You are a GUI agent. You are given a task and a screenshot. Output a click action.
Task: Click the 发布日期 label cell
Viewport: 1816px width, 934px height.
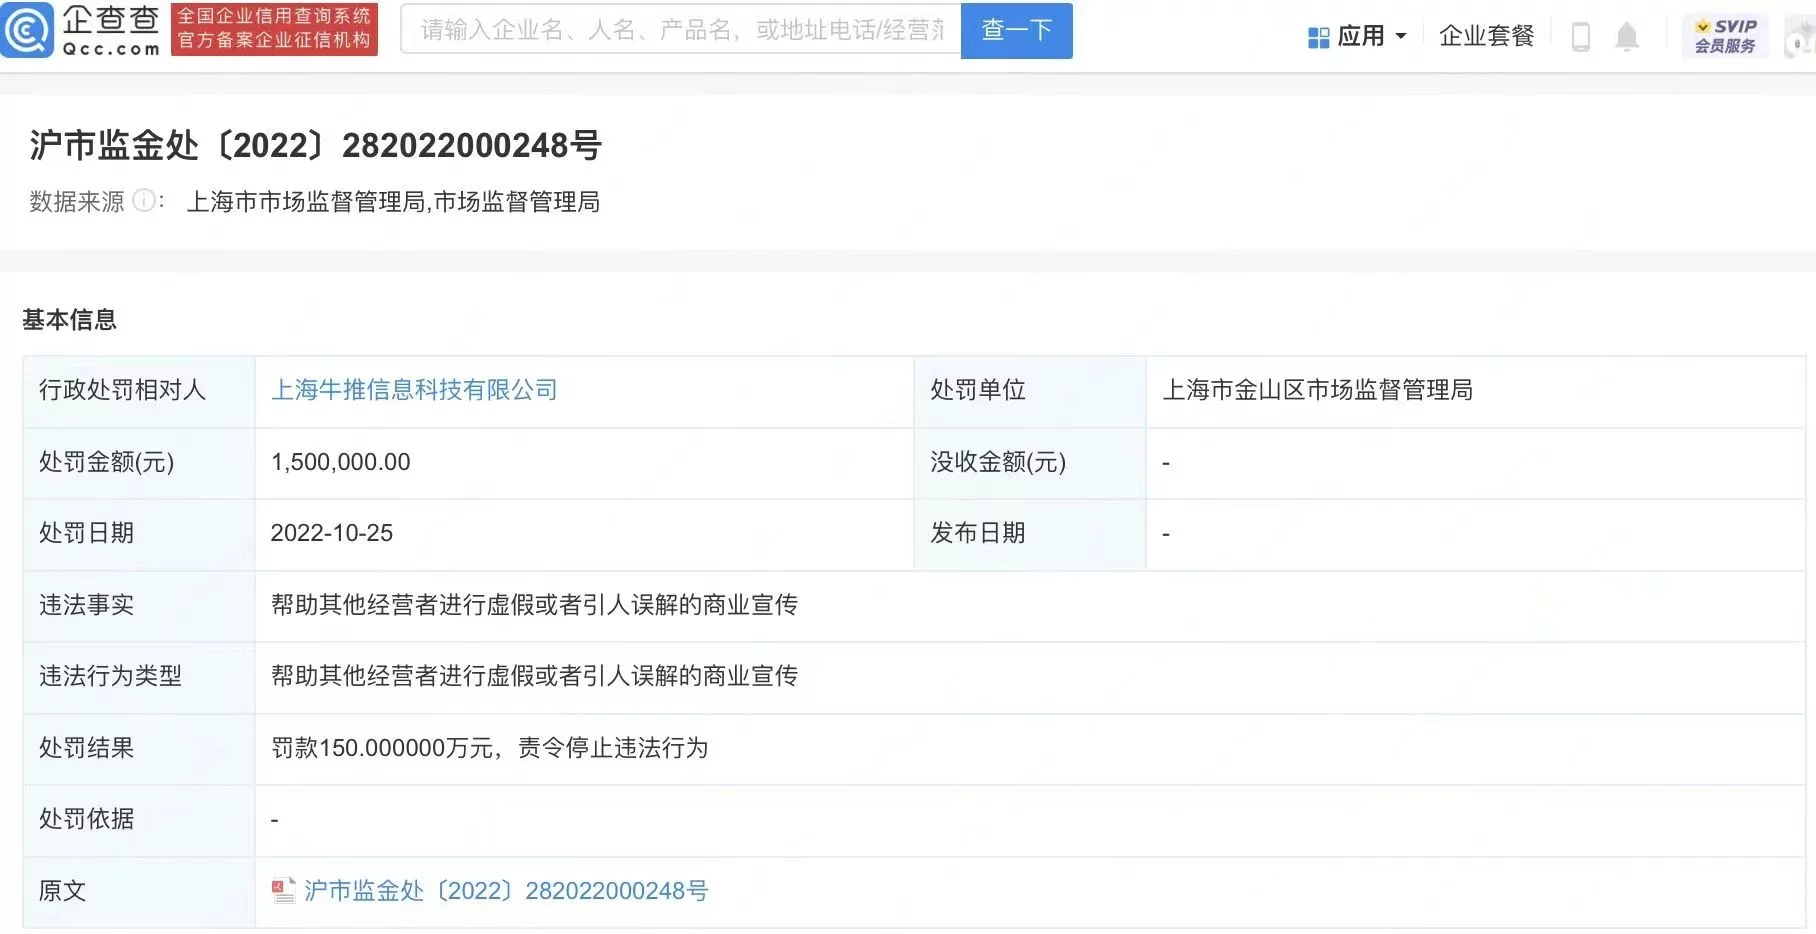[1029, 534]
